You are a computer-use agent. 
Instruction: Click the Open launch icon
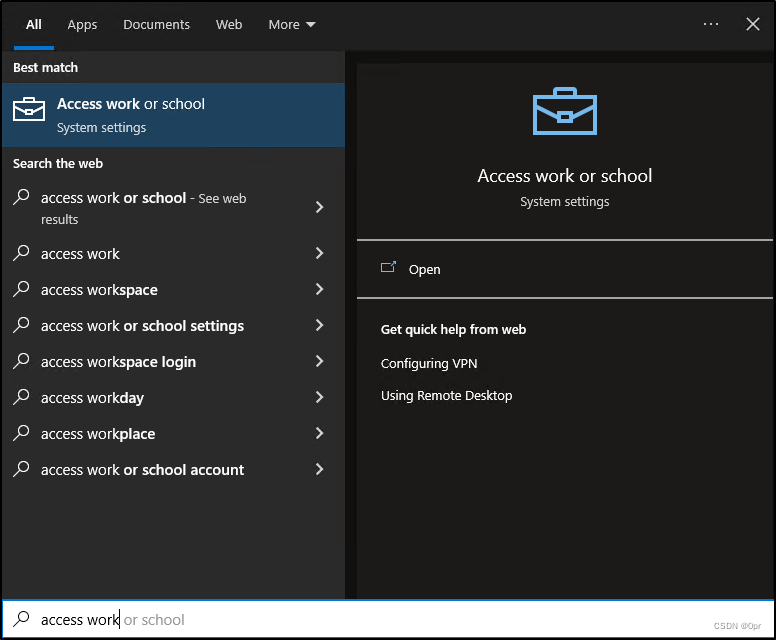tap(388, 267)
